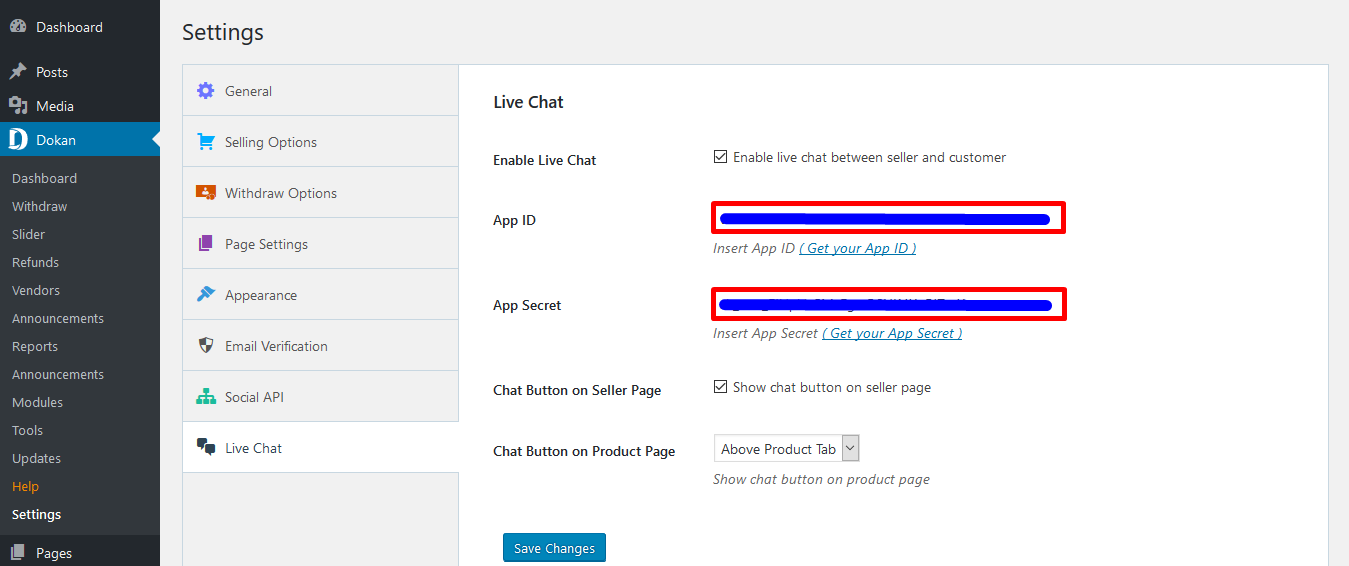Image resolution: width=1349 pixels, height=566 pixels.
Task: Open the Slider submenu item
Action: click(x=29, y=234)
